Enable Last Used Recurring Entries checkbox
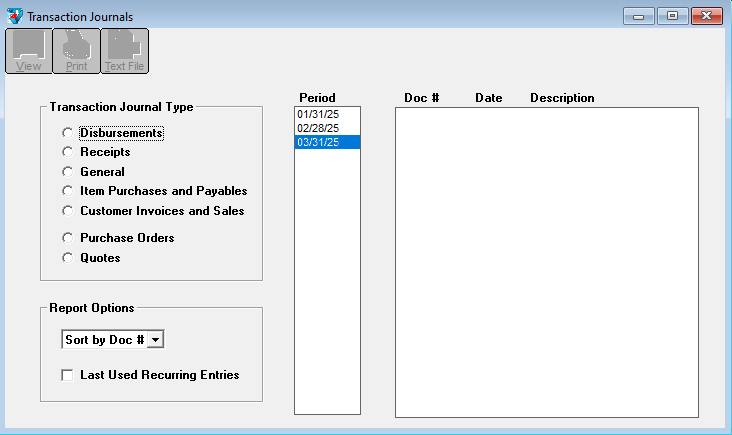 pos(68,375)
